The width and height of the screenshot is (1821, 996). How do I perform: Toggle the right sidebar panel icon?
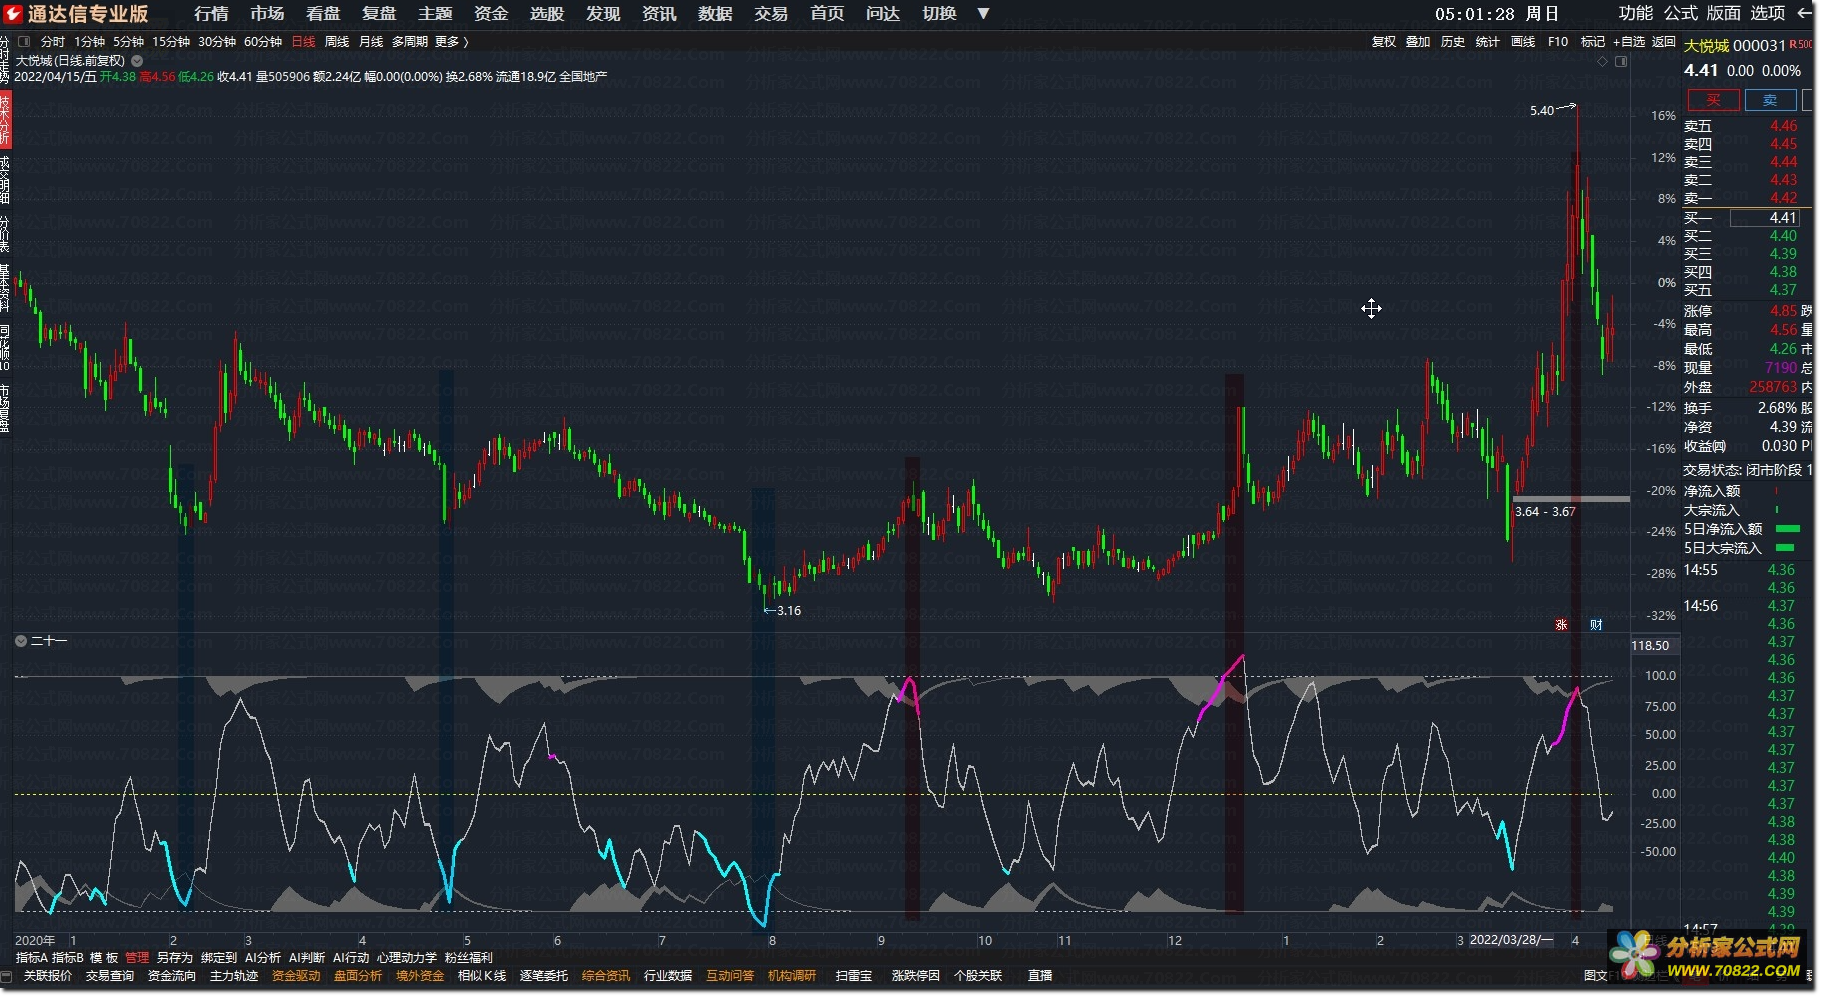click(x=1621, y=61)
